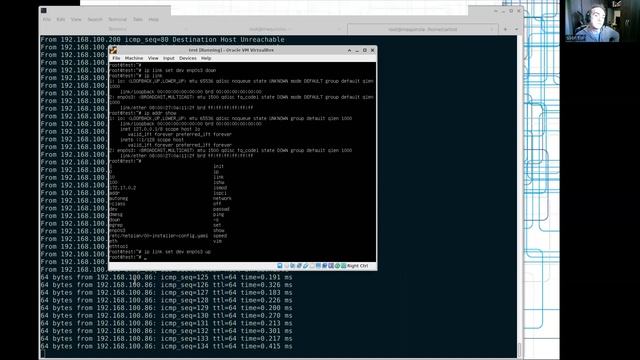Click the 'ip link set dev enp0s3 up' command line

point(160,252)
